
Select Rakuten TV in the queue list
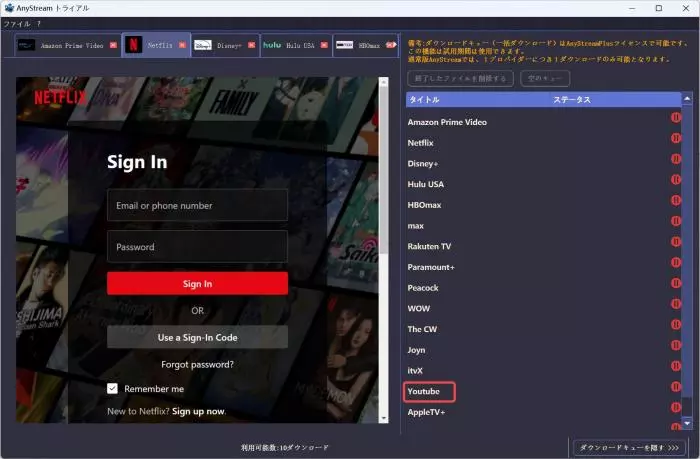tap(429, 246)
